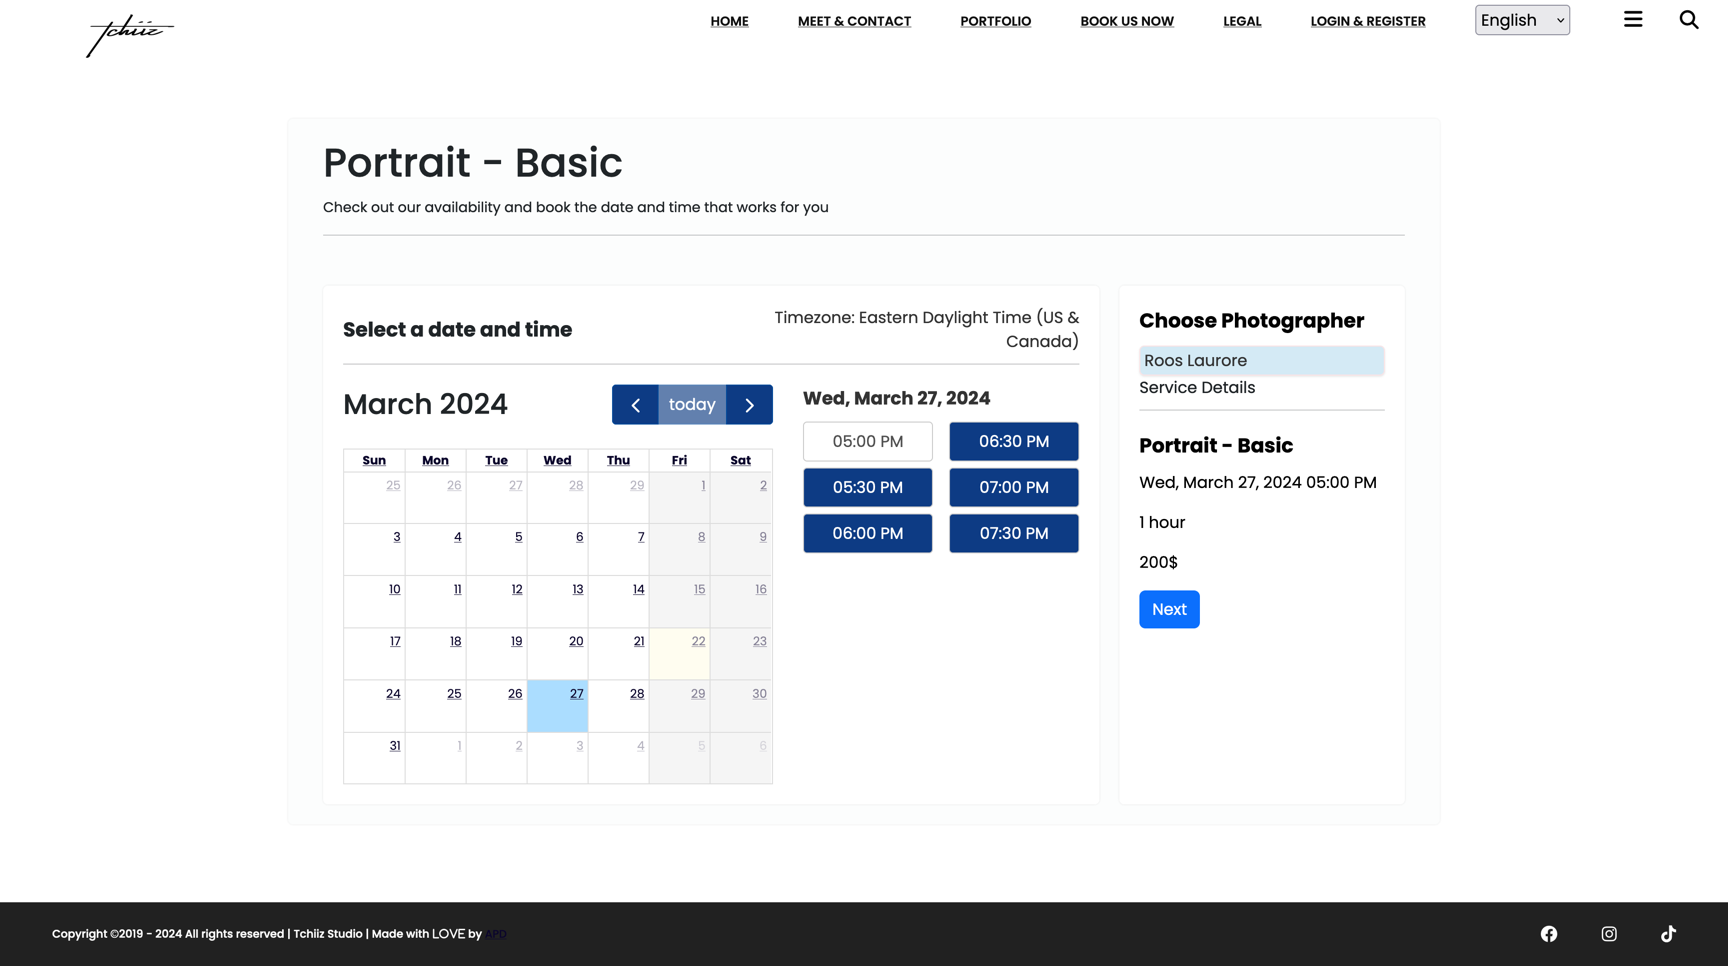This screenshot has width=1728, height=966.
Task: Click the Sat column header
Action: pos(740,461)
